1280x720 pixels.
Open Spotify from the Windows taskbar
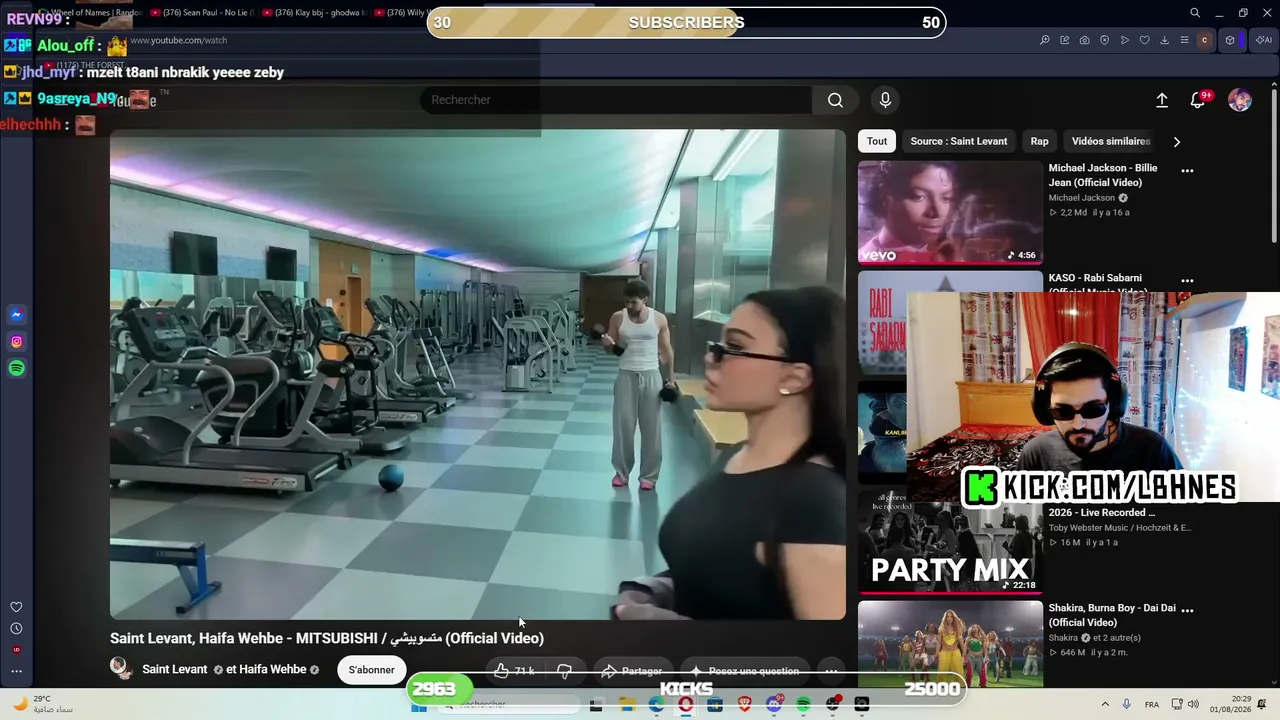804,704
